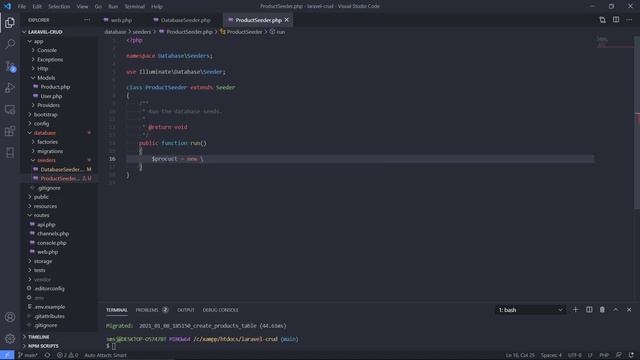Open errors and warnings status item

67,355
